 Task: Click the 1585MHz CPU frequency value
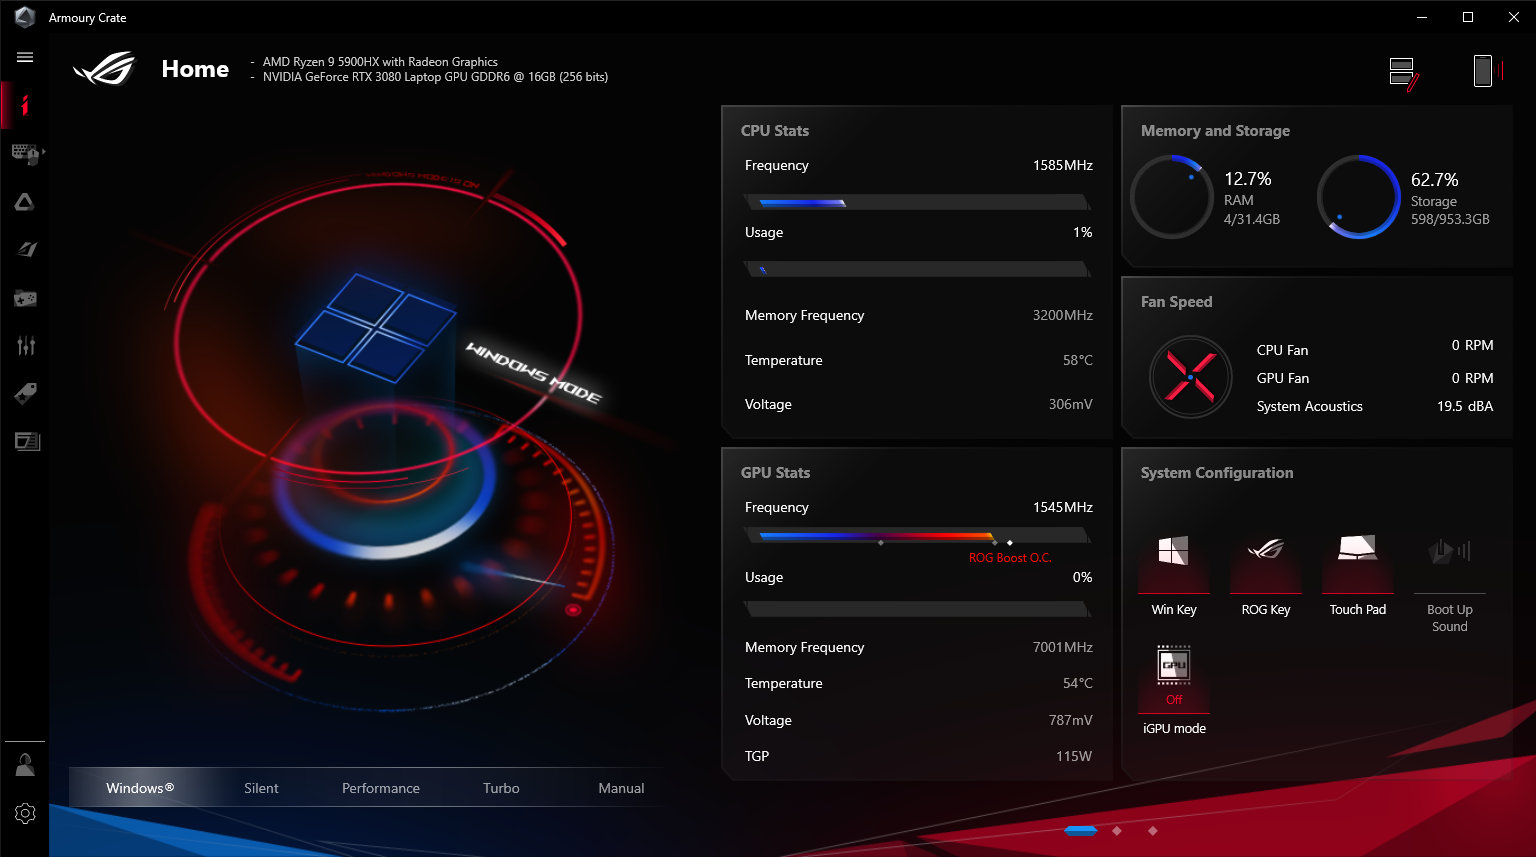click(x=1063, y=165)
